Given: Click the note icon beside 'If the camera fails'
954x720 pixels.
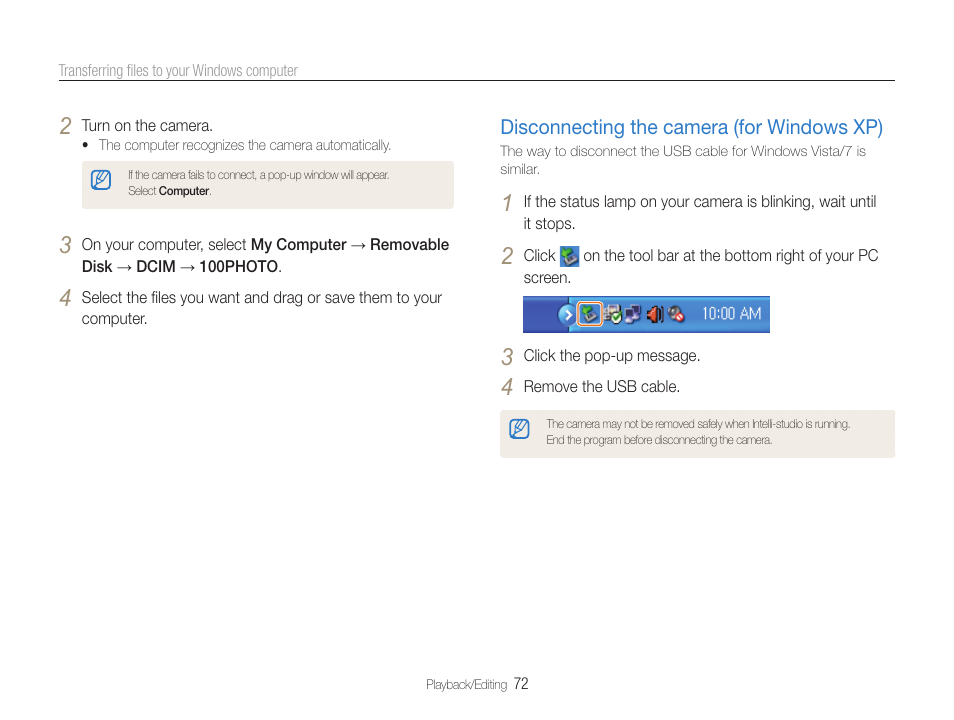Looking at the screenshot, I should [x=101, y=180].
